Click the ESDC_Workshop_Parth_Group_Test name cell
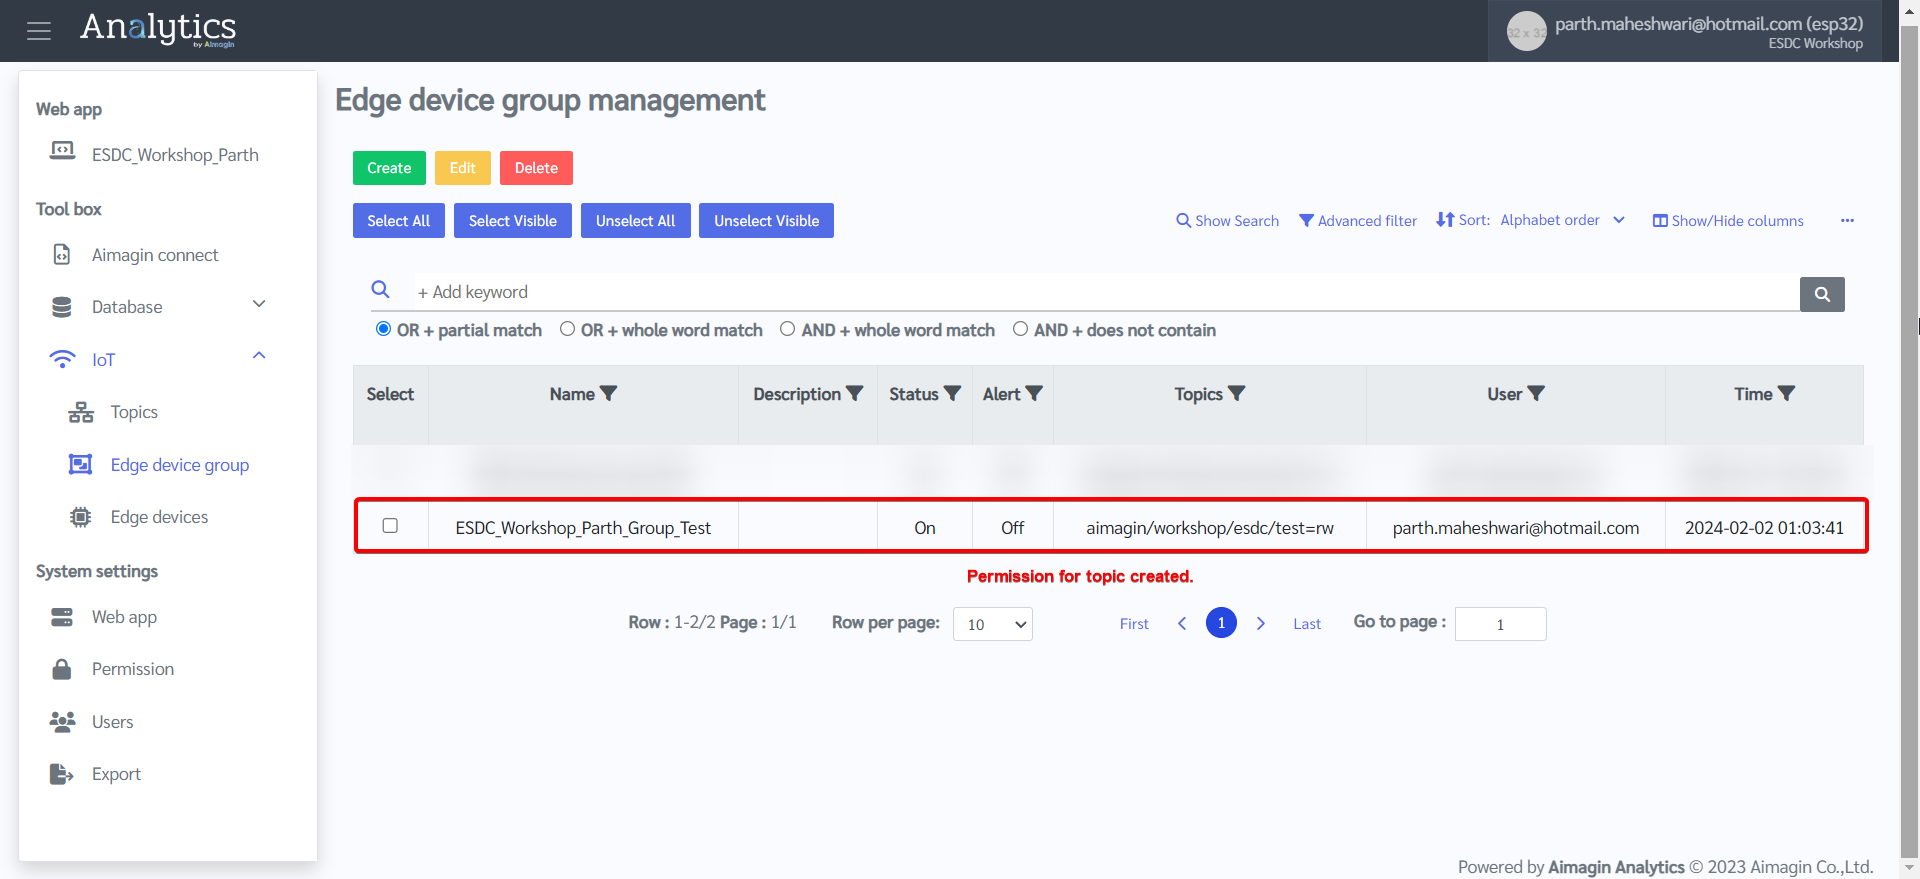This screenshot has width=1920, height=879. [583, 528]
